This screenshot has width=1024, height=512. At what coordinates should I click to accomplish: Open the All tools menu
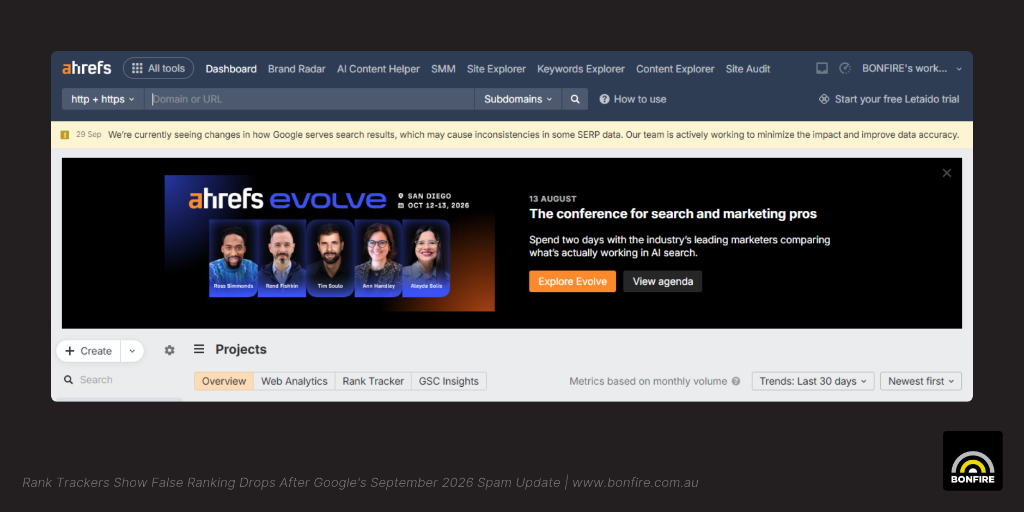click(x=158, y=68)
